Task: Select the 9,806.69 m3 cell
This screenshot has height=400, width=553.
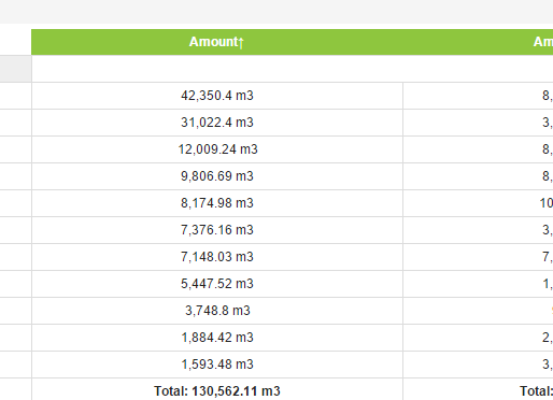Action: [x=217, y=176]
